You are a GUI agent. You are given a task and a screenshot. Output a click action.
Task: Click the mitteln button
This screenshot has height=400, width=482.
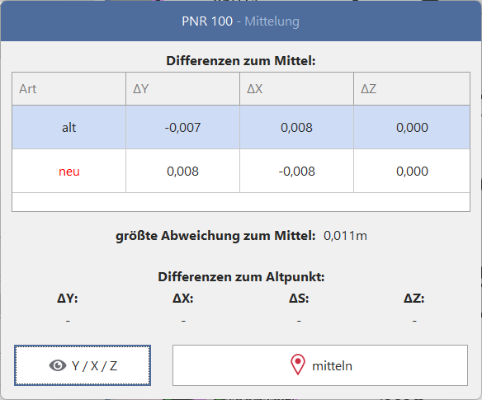coord(320,365)
